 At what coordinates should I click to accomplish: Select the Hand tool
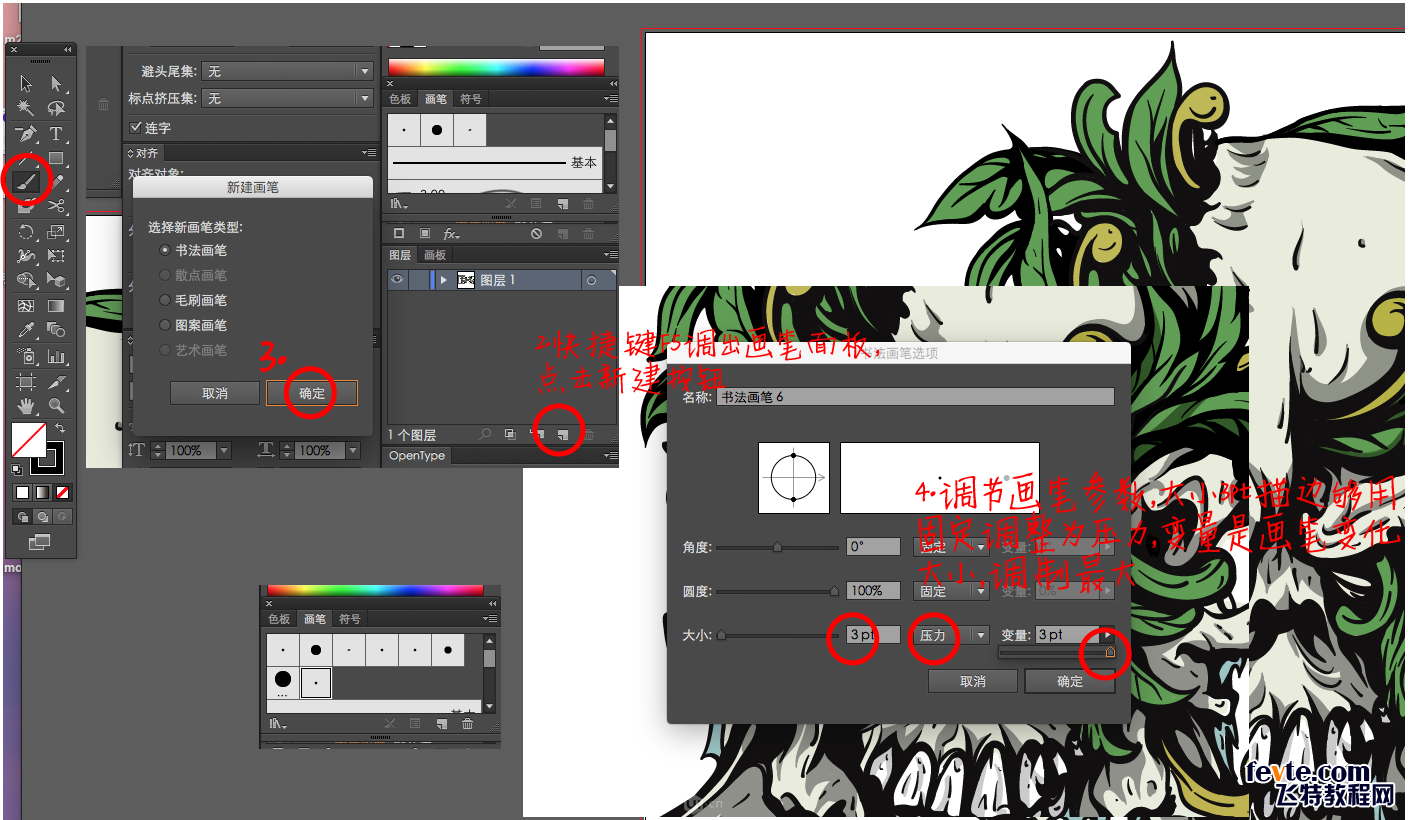pos(26,405)
